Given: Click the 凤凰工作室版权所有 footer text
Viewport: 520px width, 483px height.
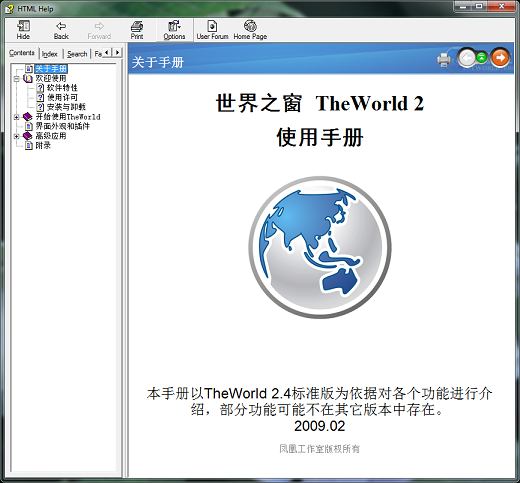Looking at the screenshot, I should tap(320, 449).
